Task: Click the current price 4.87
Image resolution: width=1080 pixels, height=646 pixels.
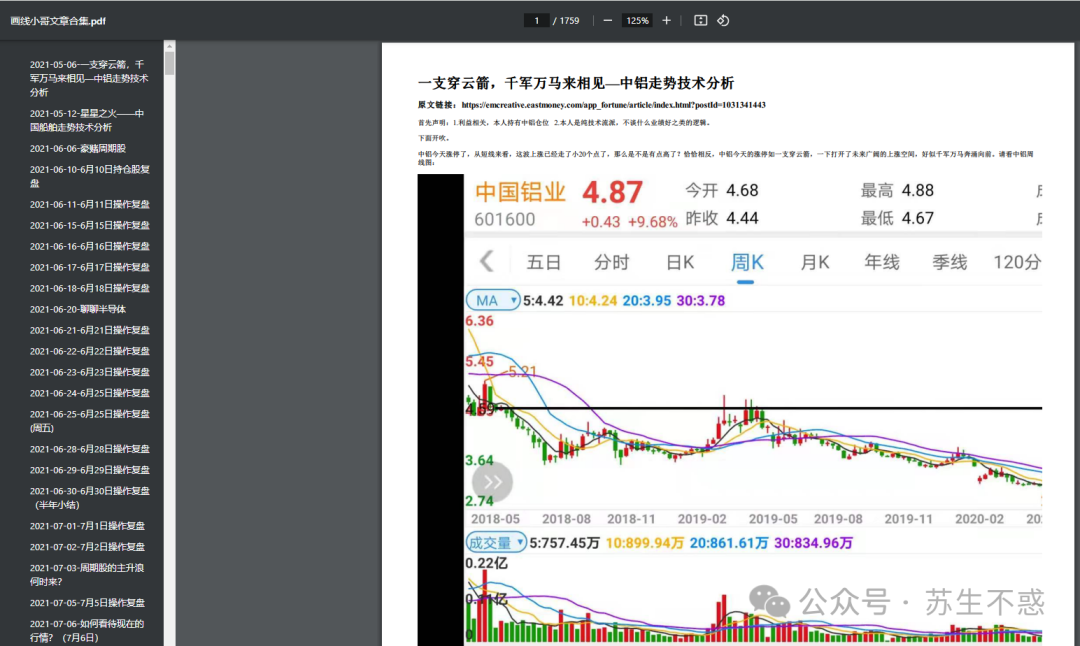Action: [612, 192]
